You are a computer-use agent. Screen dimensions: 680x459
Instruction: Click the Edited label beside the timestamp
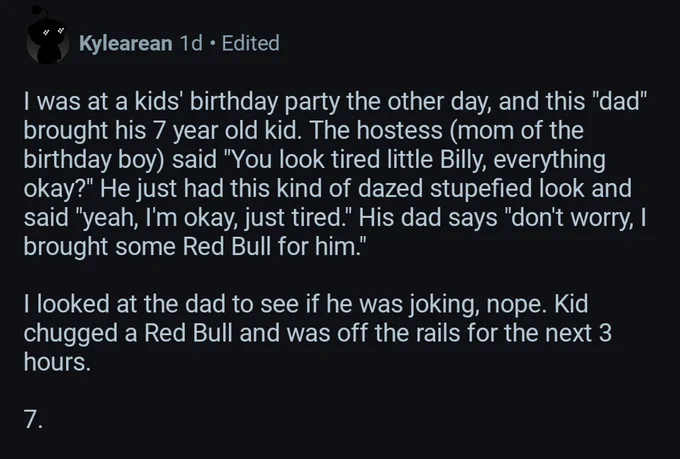click(x=251, y=43)
